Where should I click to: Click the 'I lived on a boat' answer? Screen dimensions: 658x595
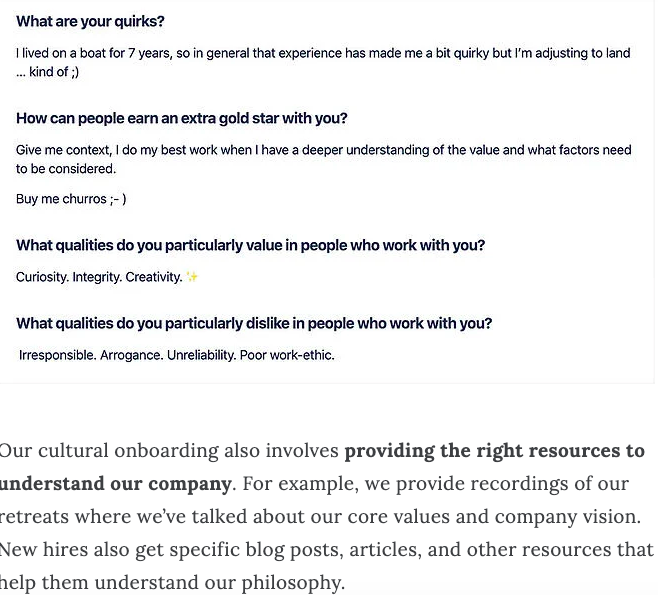pyautogui.click(x=323, y=63)
